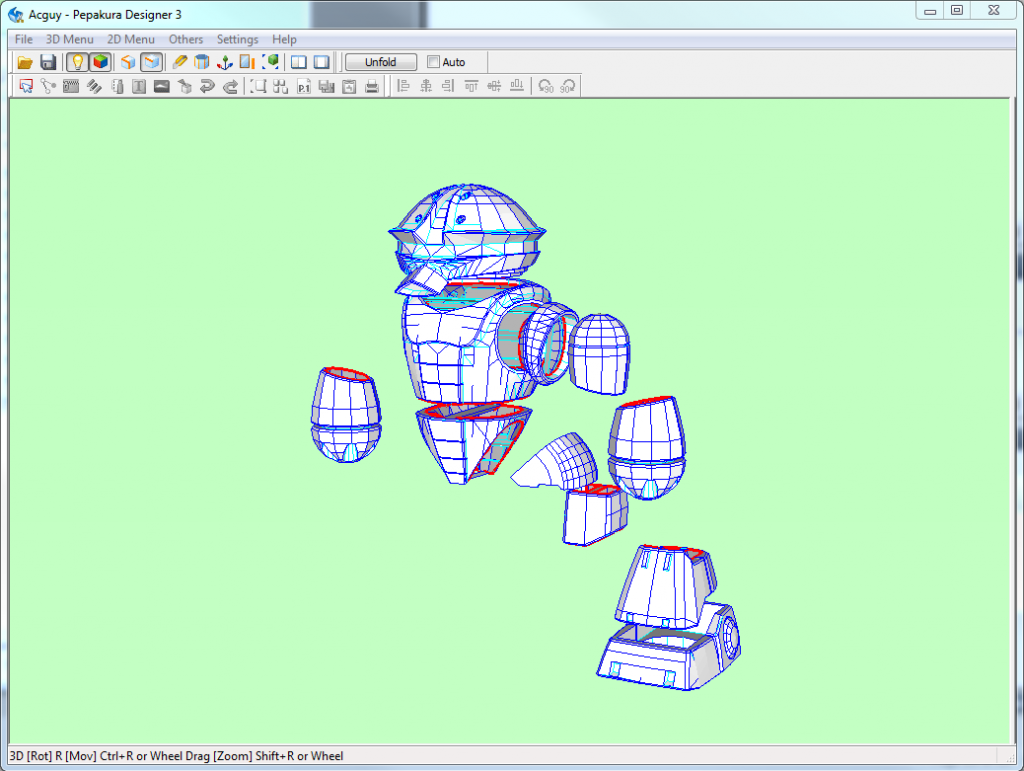
Task: Show the split two-pane window layout
Action: [x=298, y=62]
